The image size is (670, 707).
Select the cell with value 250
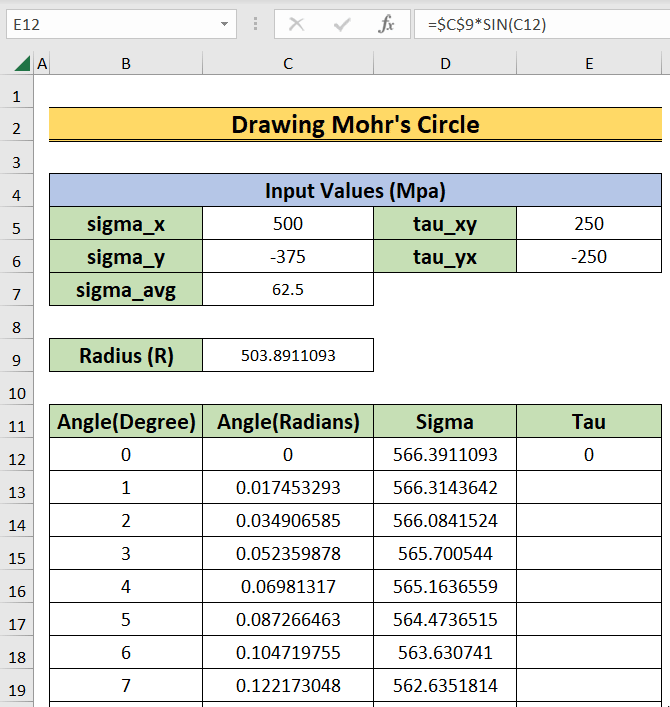tap(589, 224)
